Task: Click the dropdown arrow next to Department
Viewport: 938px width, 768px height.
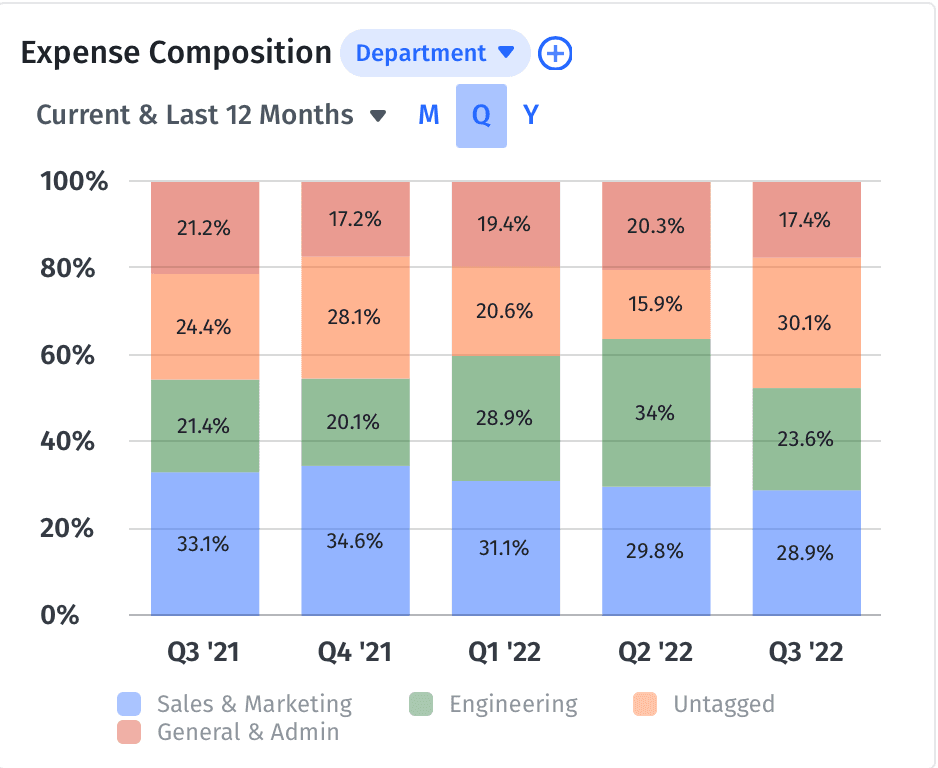Action: [x=504, y=52]
